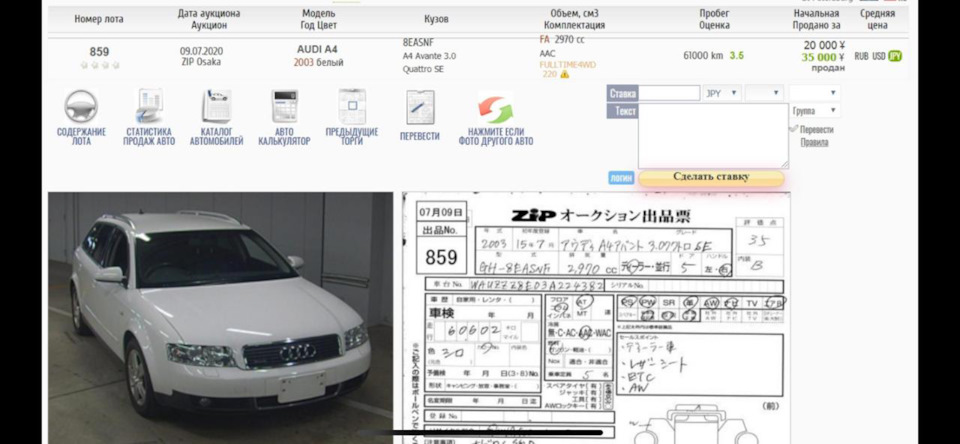The width and height of the screenshot is (960, 444).
Task: Click the Средняя цена column header
Action: (877, 19)
